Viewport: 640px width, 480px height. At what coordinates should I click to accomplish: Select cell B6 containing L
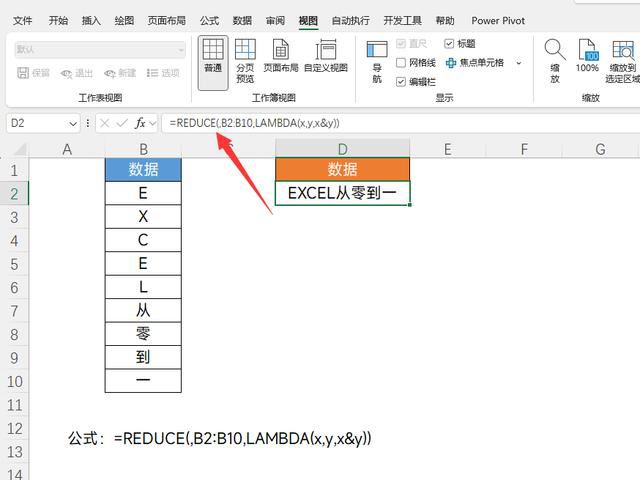tap(143, 287)
